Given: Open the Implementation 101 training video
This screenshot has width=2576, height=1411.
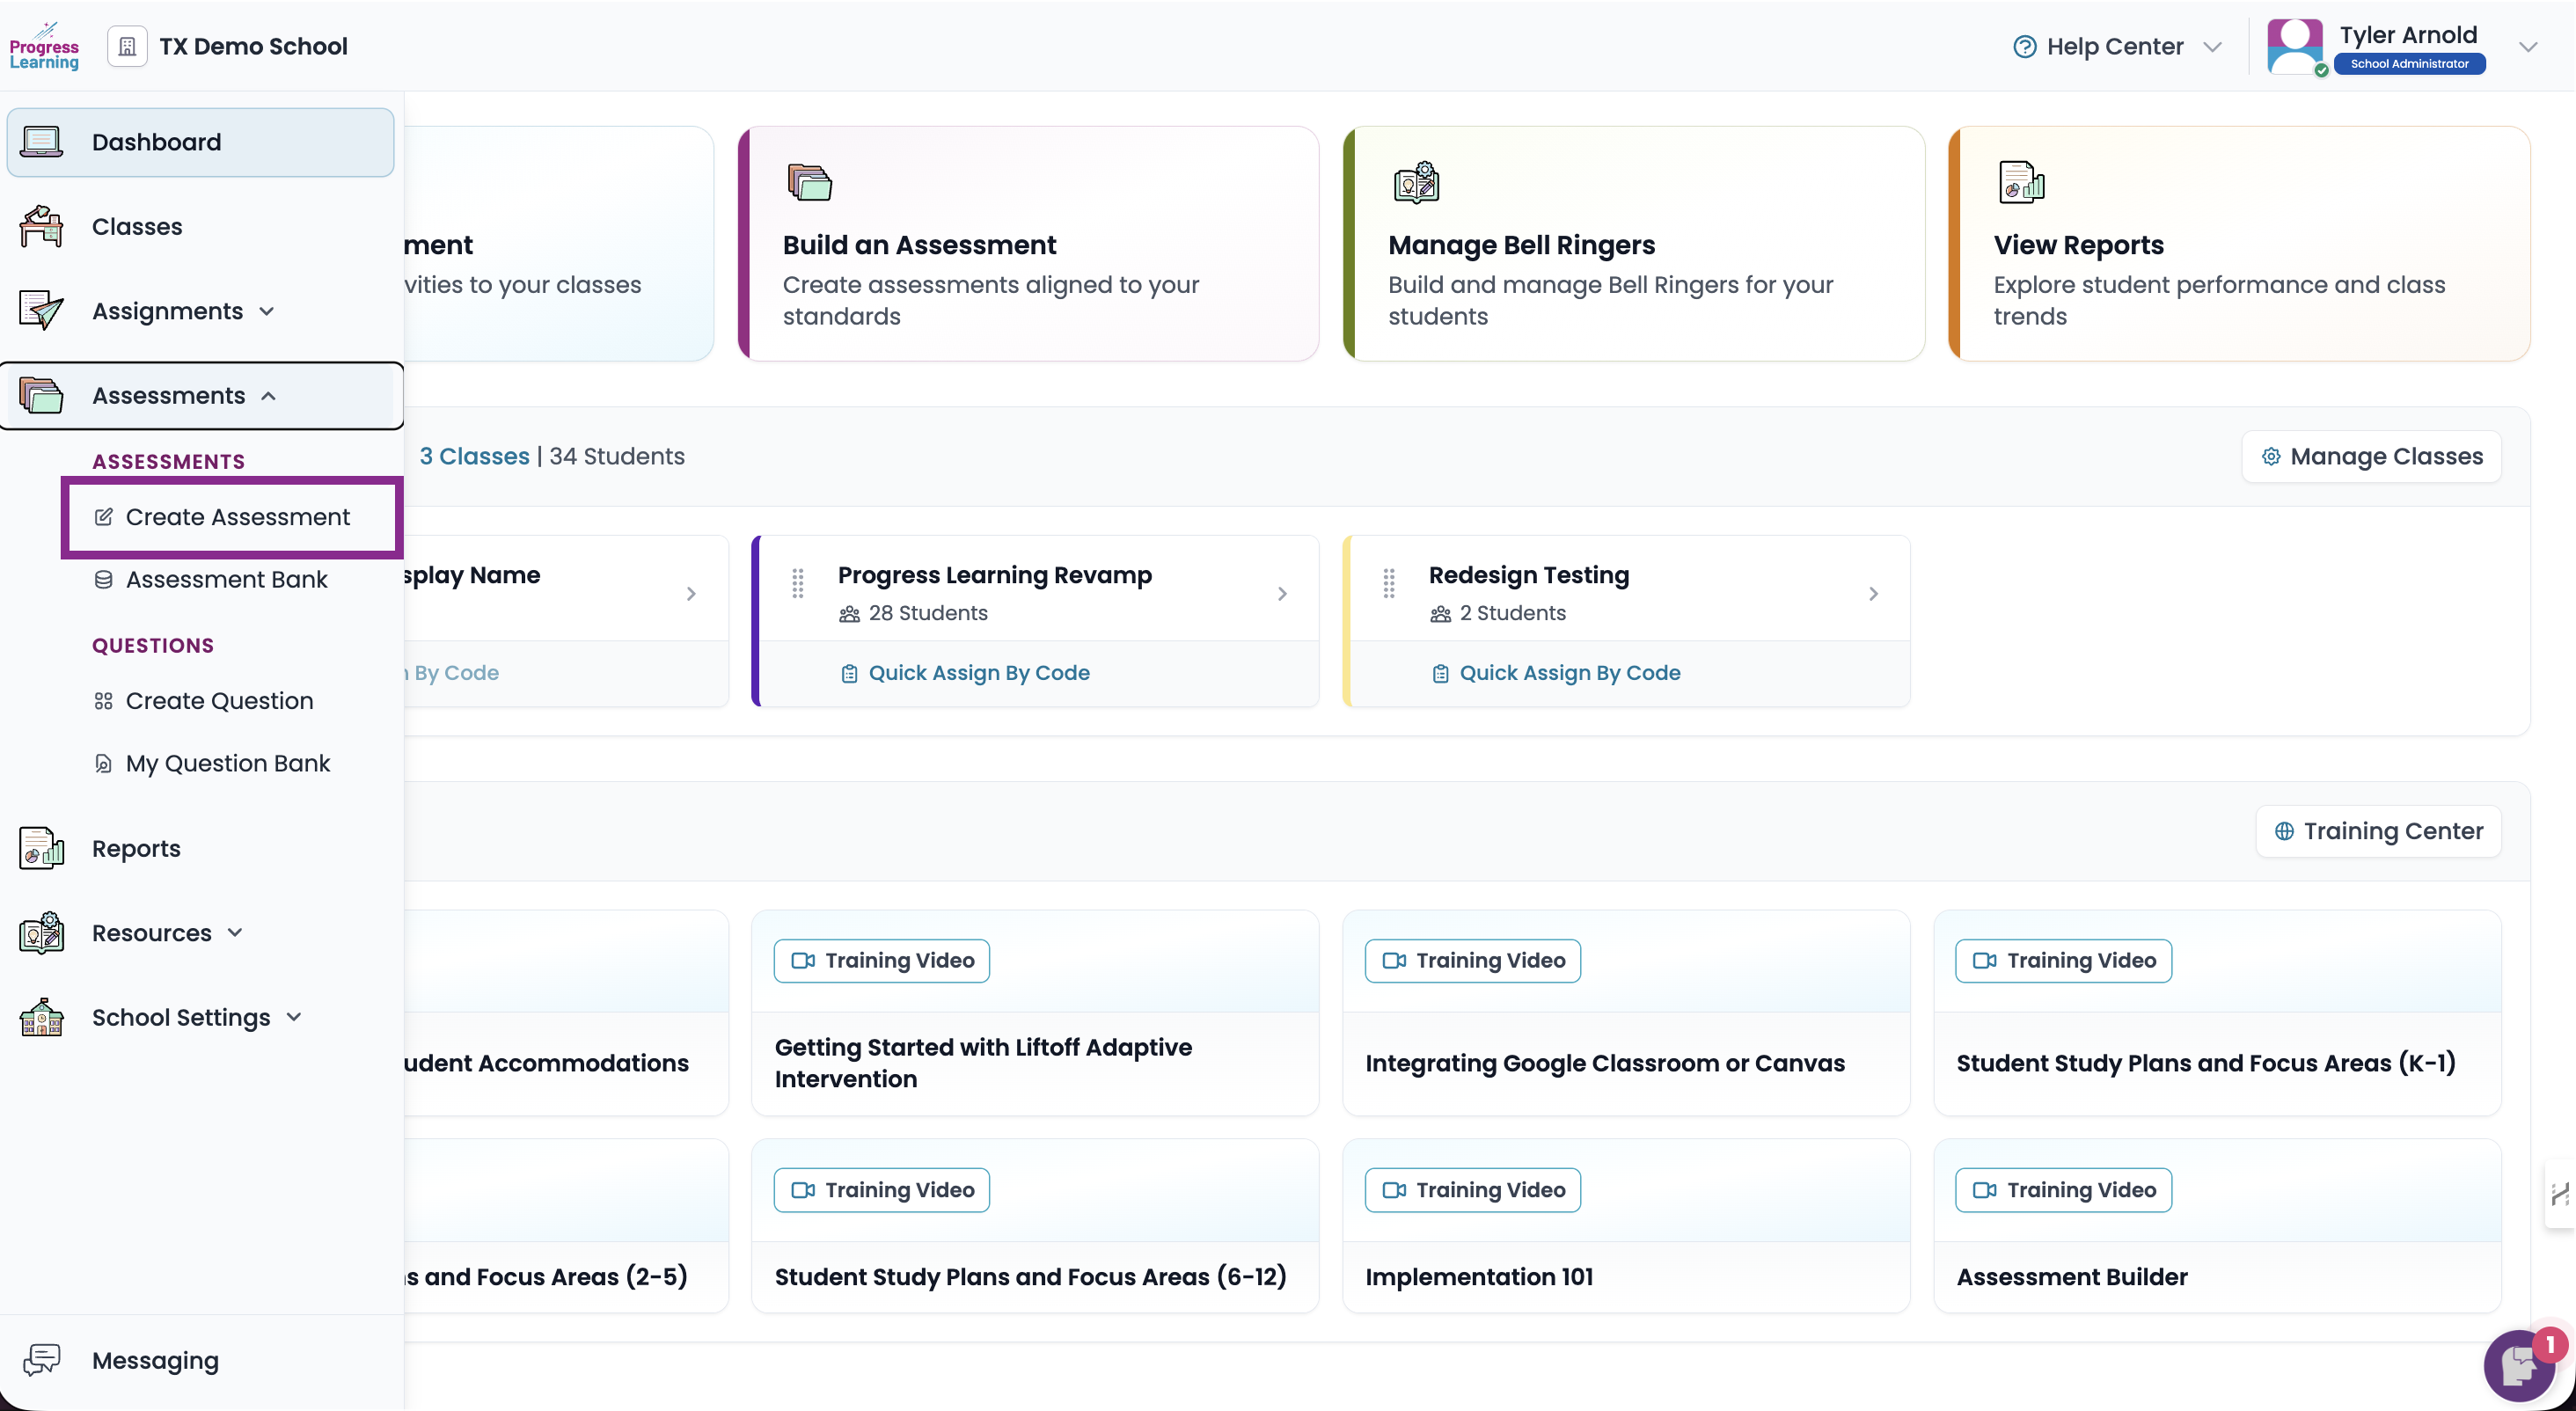Looking at the screenshot, I should [1626, 1226].
